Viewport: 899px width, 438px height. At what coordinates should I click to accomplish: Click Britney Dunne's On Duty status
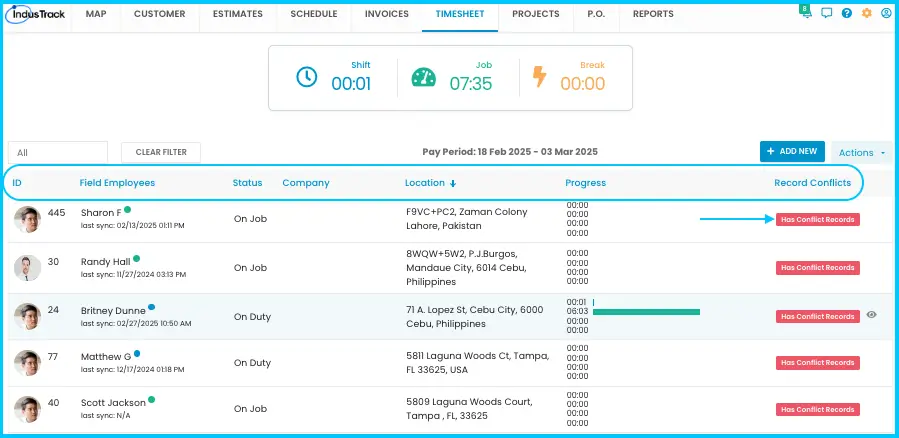pos(252,316)
